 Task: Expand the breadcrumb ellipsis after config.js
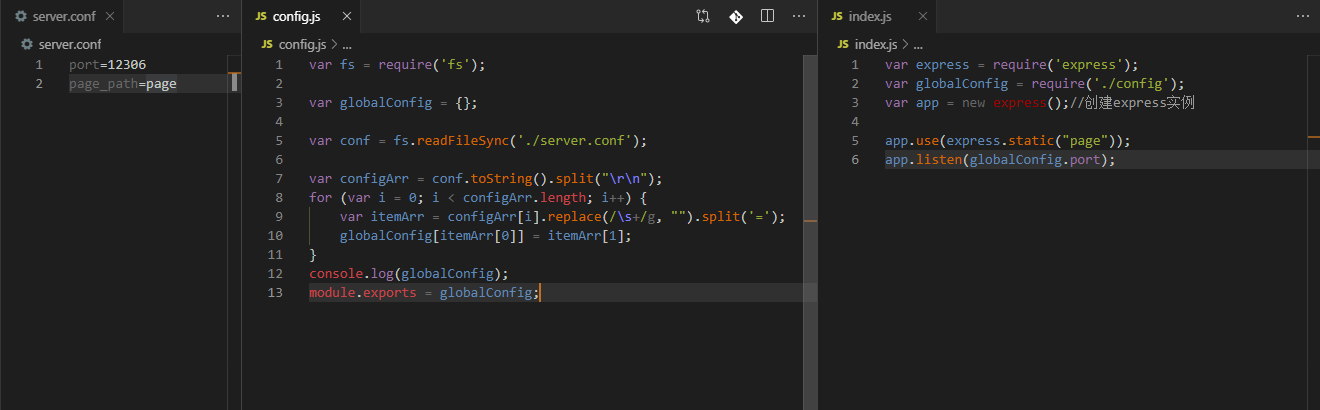(x=346, y=45)
